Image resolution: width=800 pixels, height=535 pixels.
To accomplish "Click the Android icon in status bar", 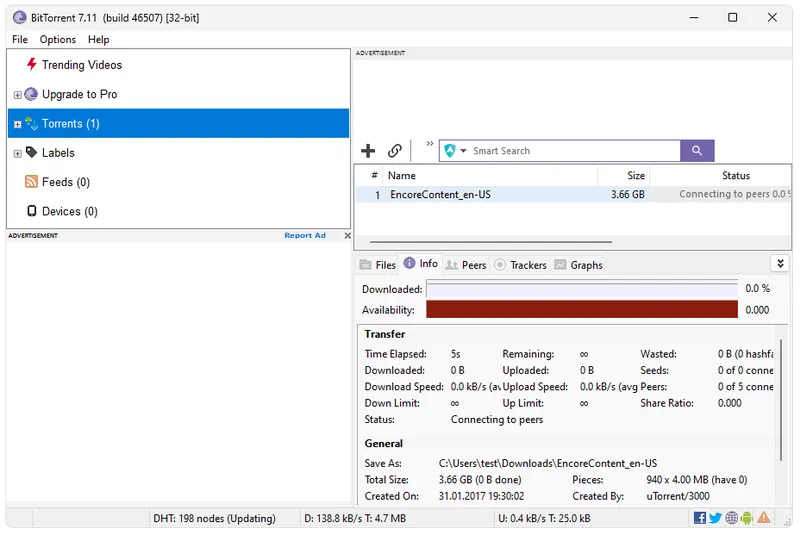I will coord(746,518).
